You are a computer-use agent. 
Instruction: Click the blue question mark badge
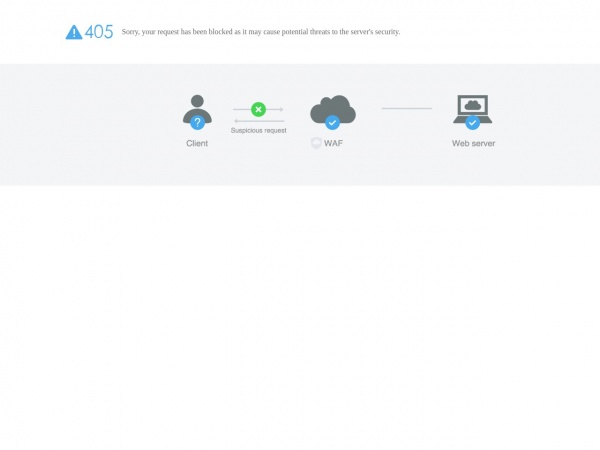coord(197,123)
